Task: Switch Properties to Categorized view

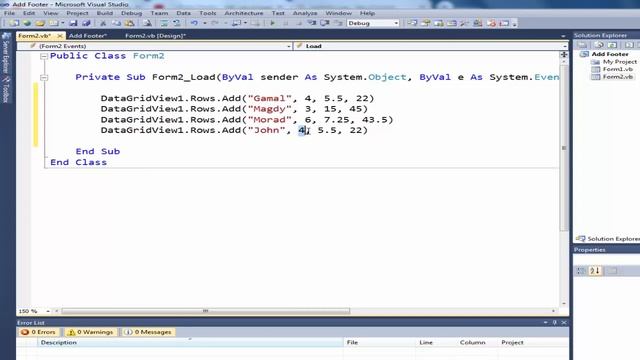Action: 581,270
